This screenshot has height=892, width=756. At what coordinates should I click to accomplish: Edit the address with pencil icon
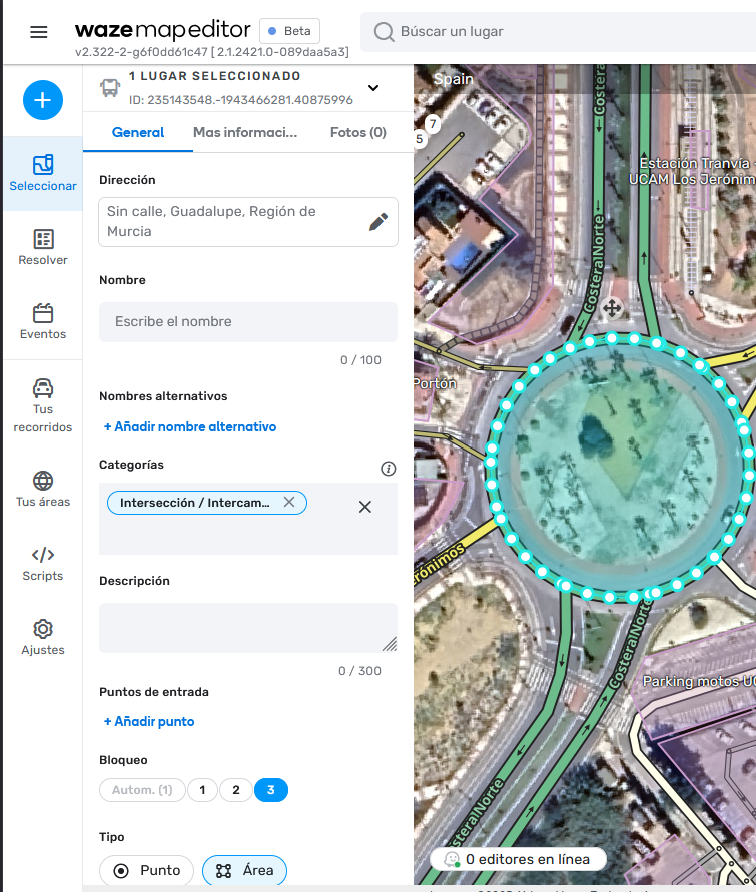coord(378,222)
